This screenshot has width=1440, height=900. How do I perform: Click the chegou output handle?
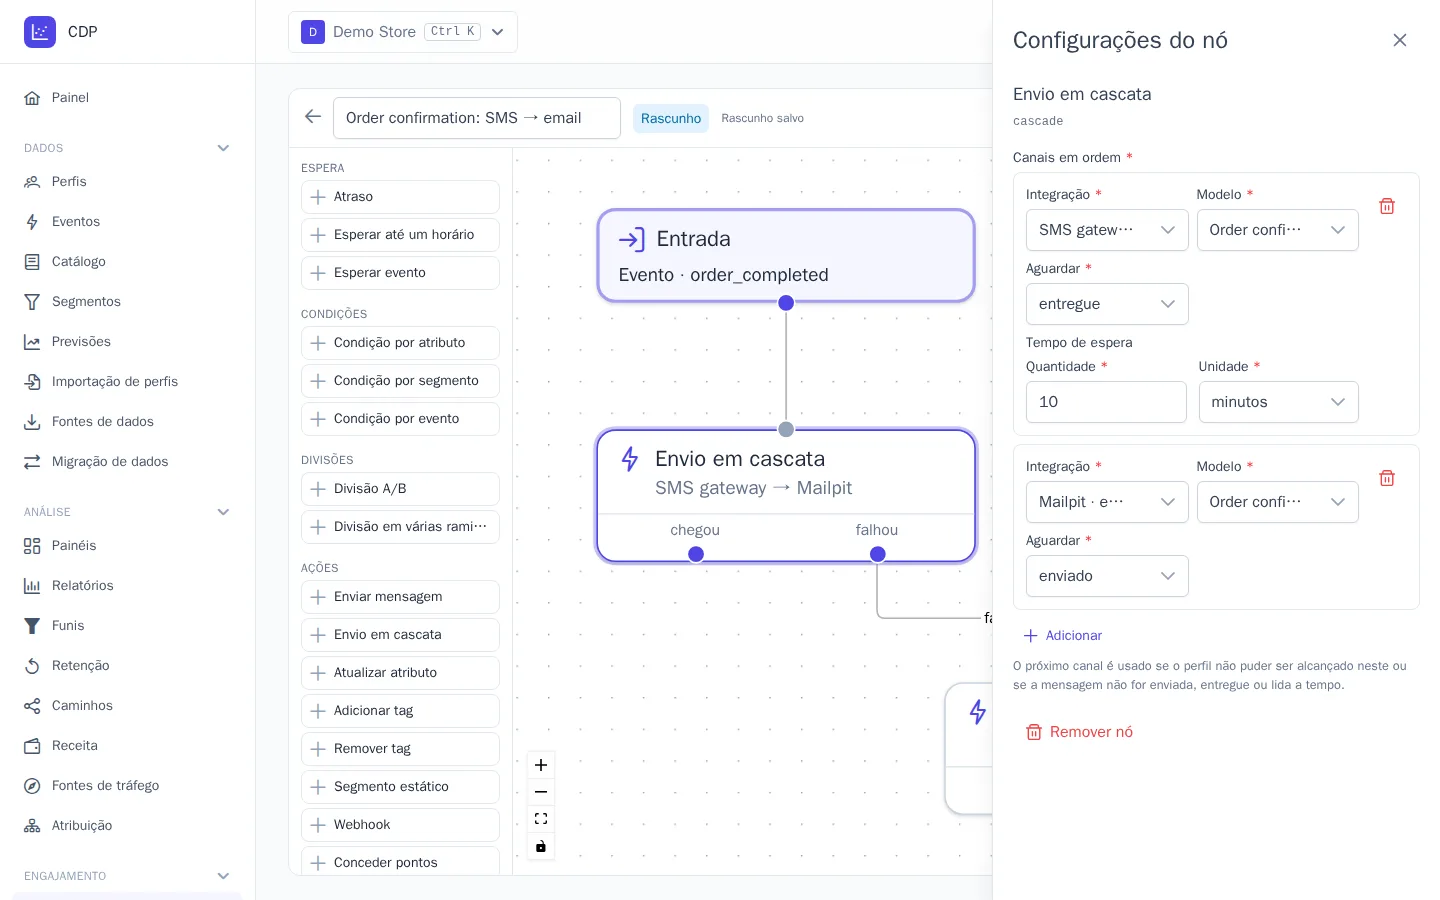(696, 554)
